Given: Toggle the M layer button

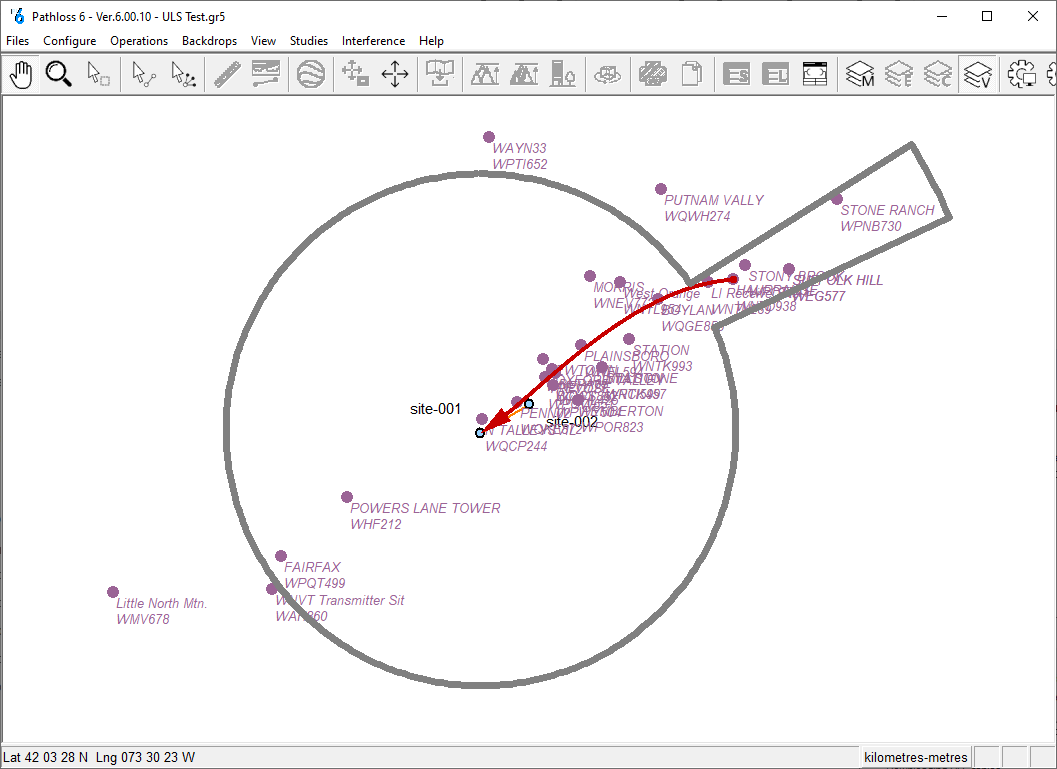Looking at the screenshot, I should click(x=859, y=74).
